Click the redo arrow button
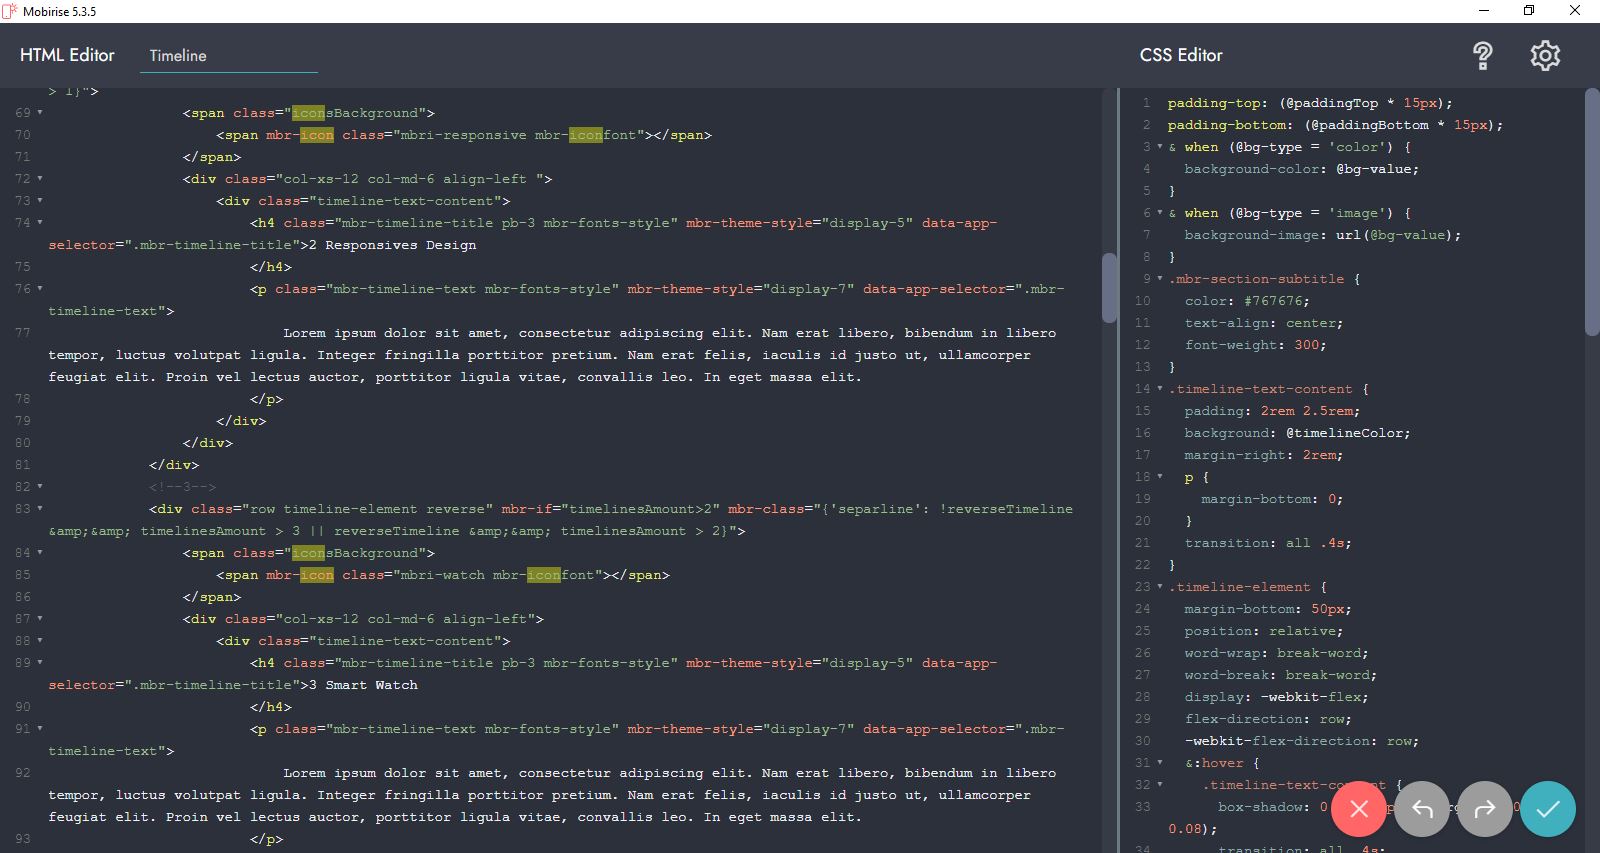 (x=1485, y=809)
